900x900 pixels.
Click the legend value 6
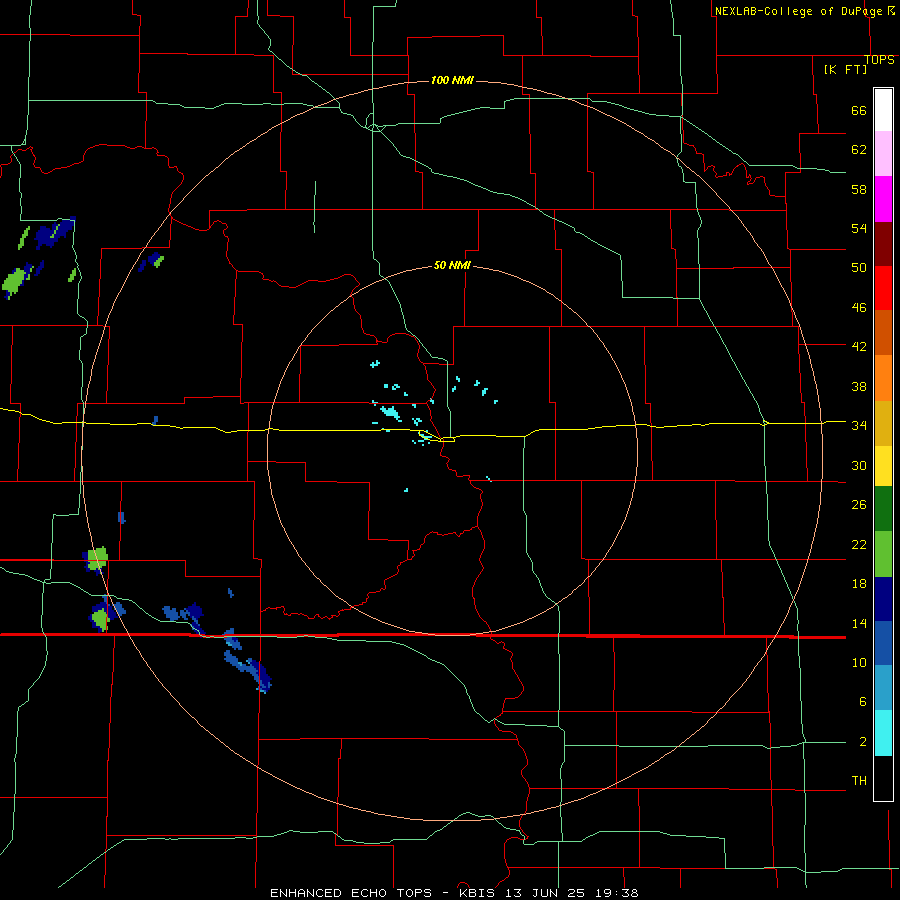tap(863, 702)
